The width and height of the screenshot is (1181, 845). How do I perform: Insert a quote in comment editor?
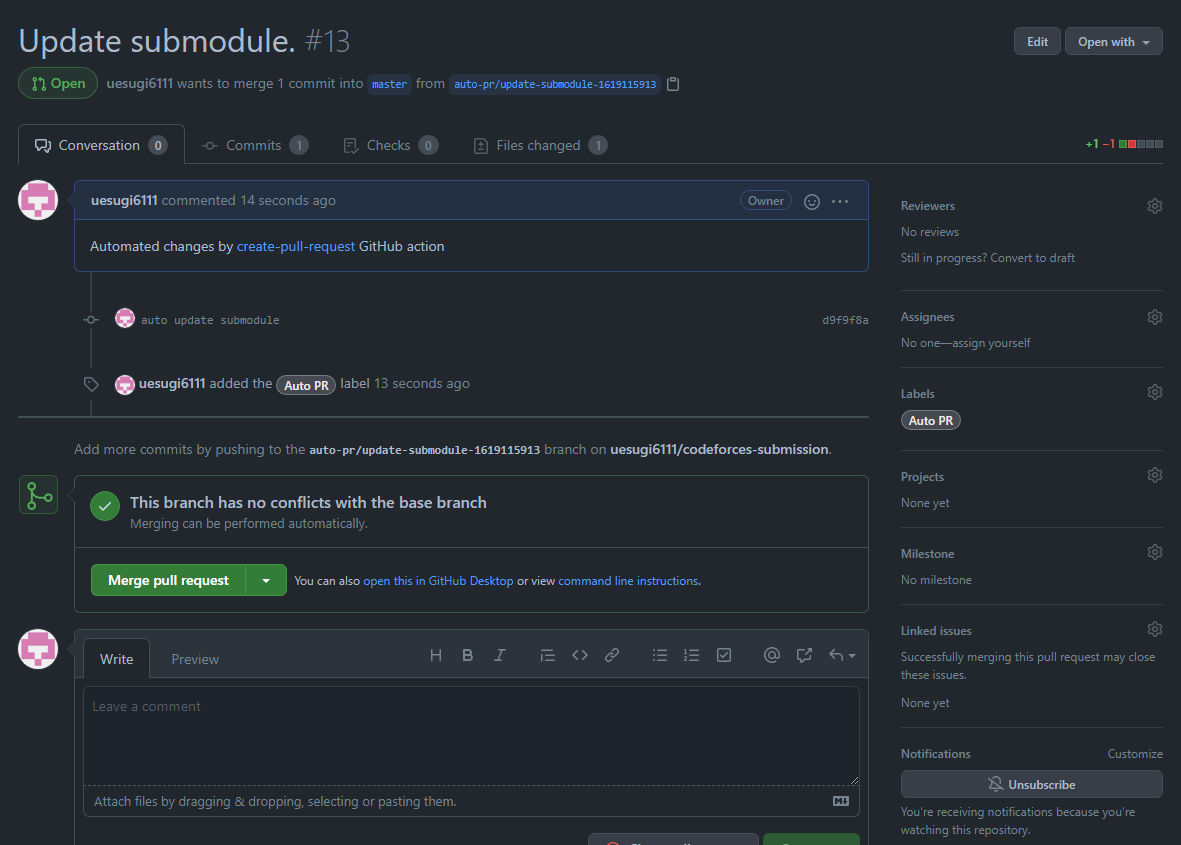(x=548, y=655)
